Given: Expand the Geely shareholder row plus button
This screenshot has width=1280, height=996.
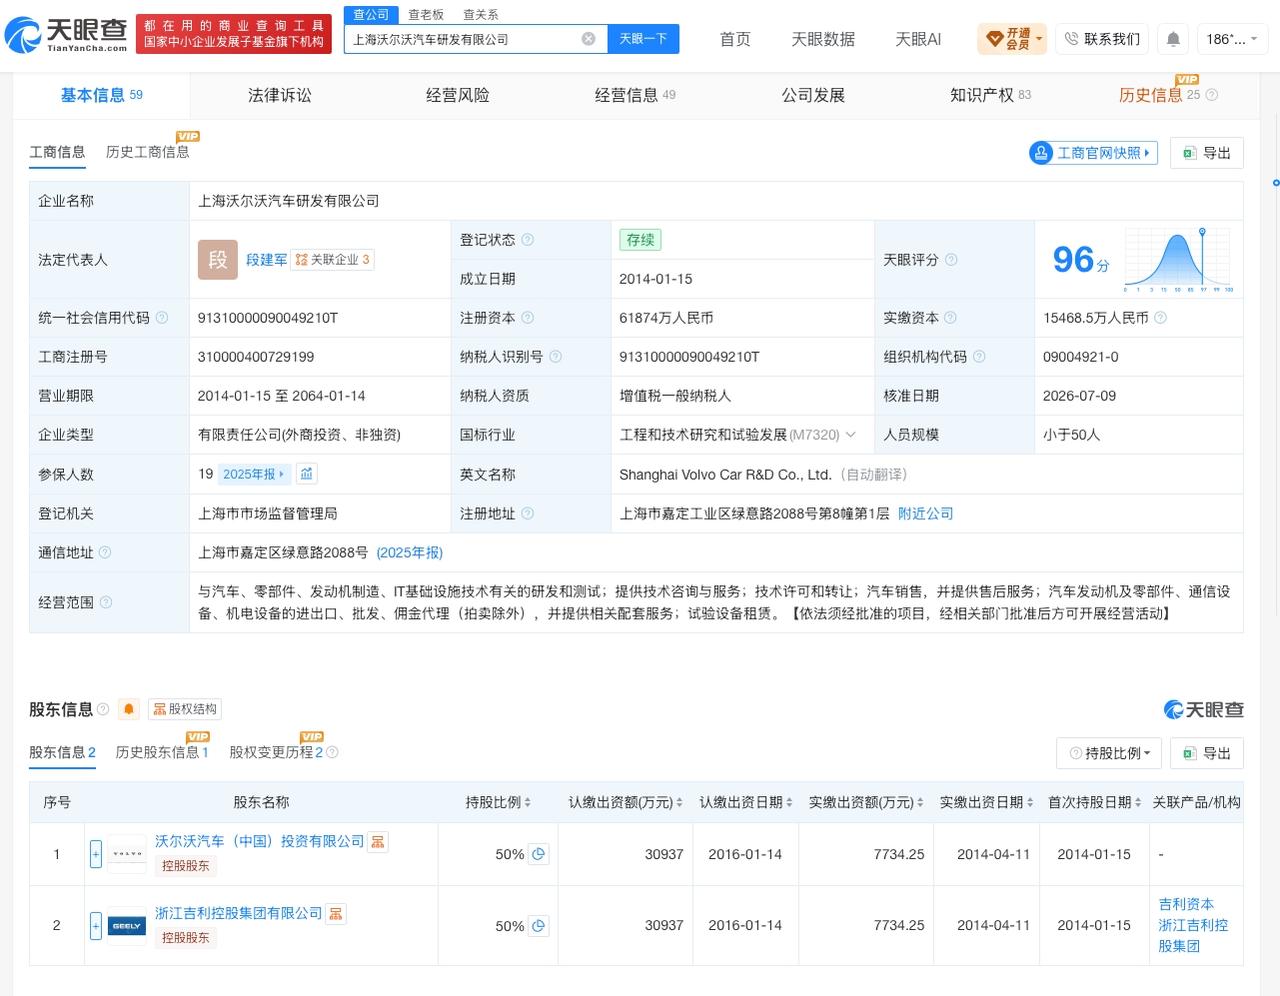Looking at the screenshot, I should coord(96,926).
